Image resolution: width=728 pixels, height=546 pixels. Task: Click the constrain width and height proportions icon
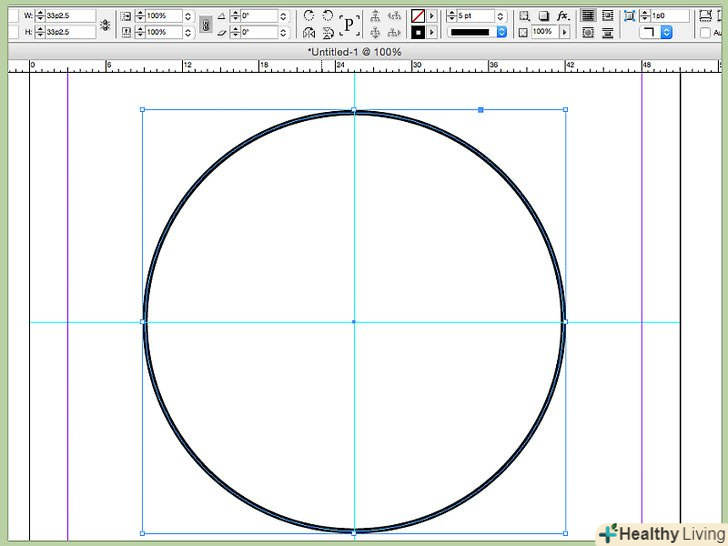coord(105,24)
